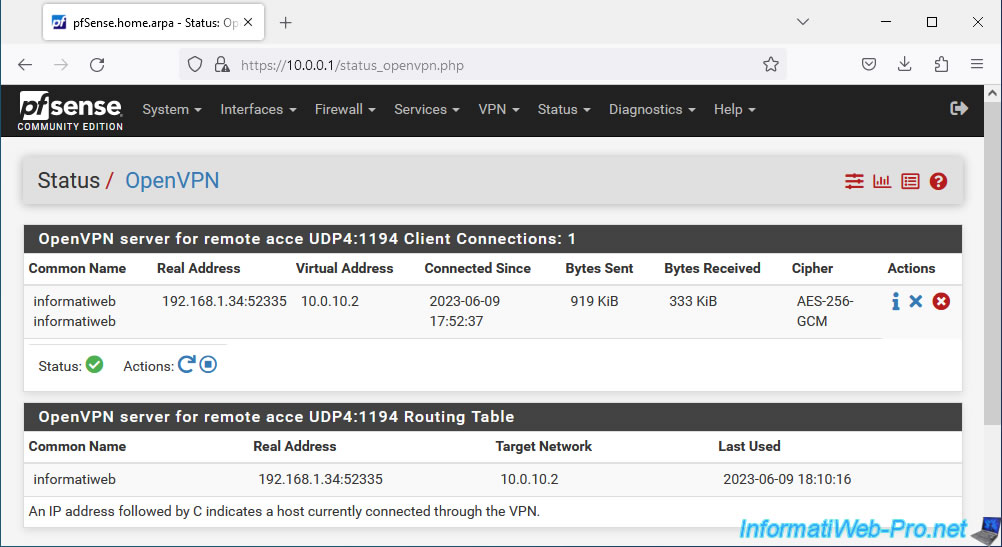The height and width of the screenshot is (547, 1002).
Task: Click the Bytes Received column header
Action: click(712, 268)
